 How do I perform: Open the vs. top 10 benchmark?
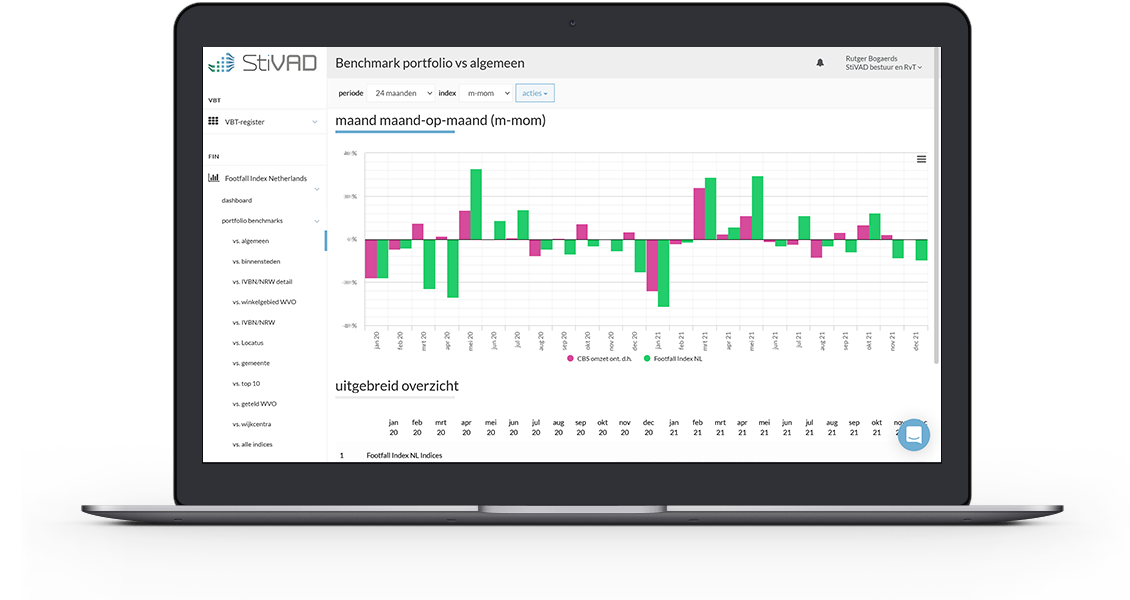pyautogui.click(x=246, y=383)
